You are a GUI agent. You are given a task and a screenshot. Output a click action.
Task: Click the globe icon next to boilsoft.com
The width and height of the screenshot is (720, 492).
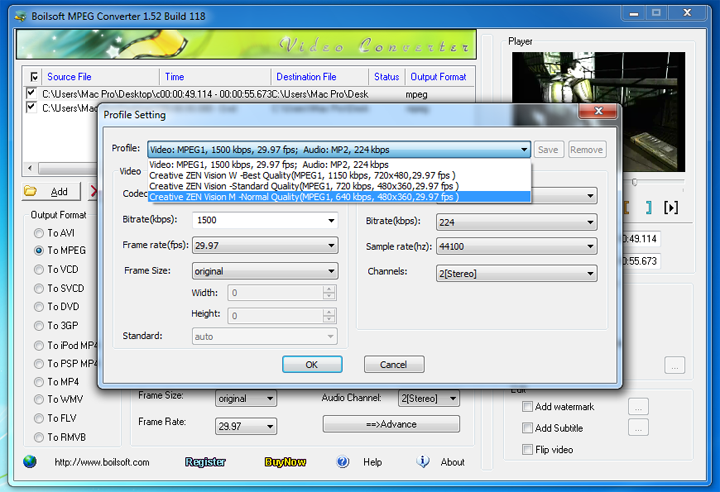click(30, 462)
